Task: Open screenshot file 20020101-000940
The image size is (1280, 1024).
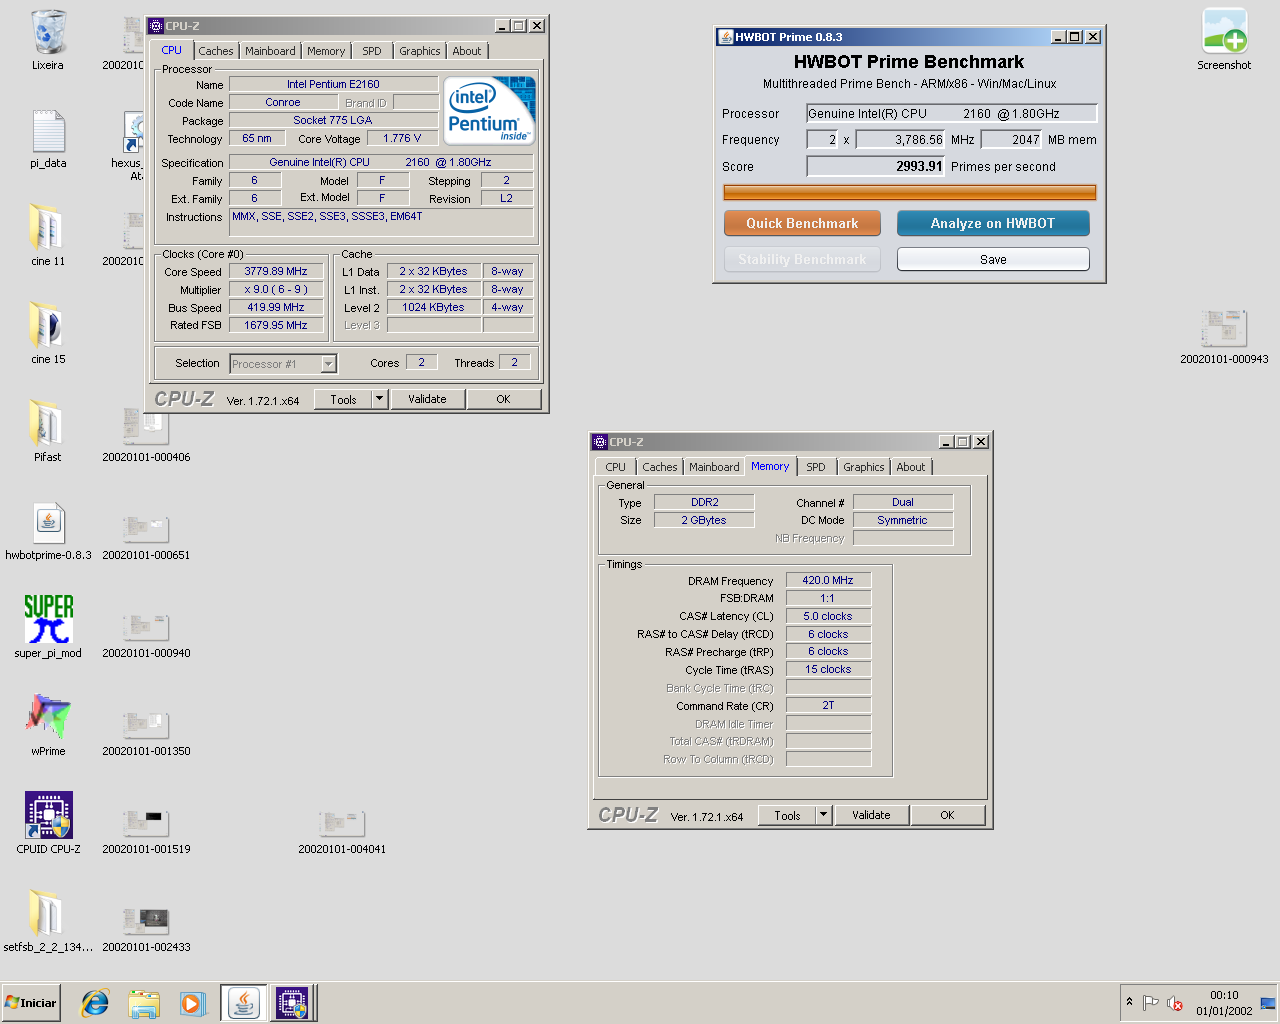Action: tap(146, 634)
